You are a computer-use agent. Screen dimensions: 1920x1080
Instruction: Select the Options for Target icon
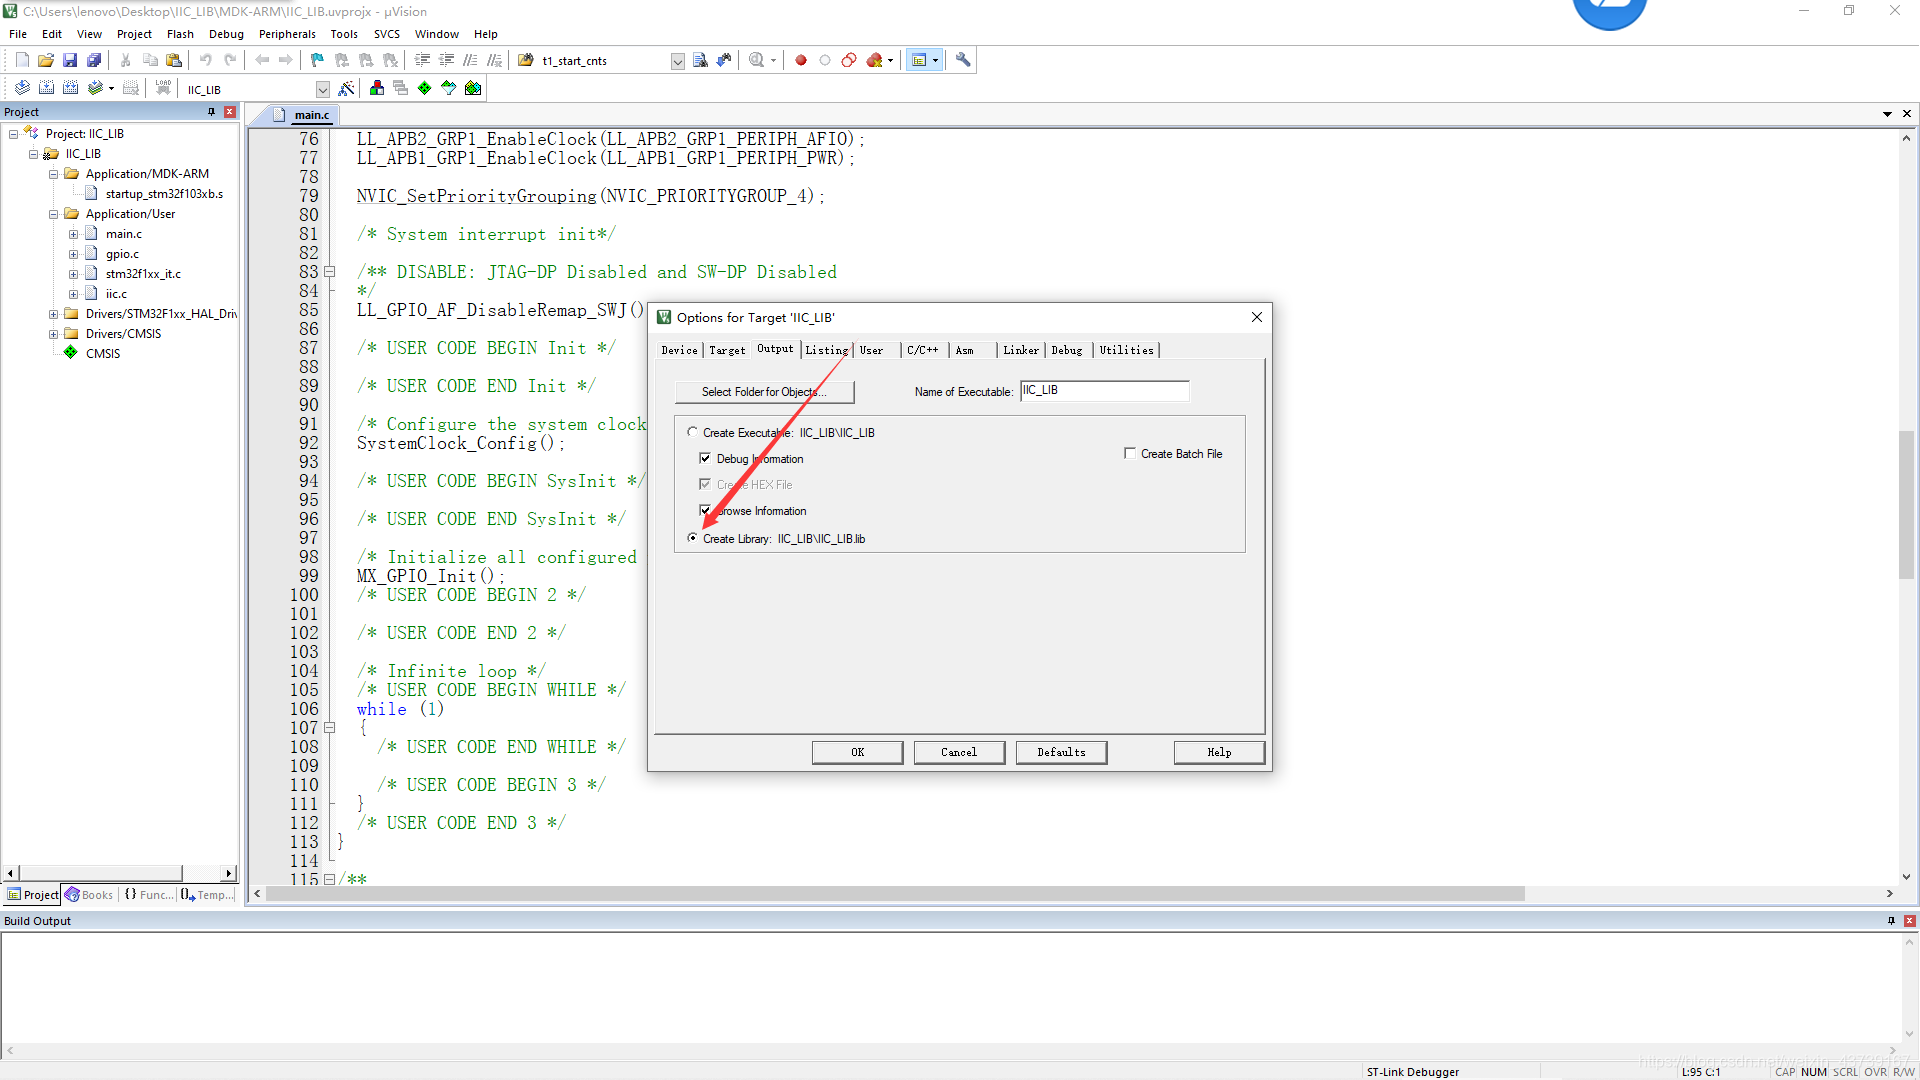(347, 88)
